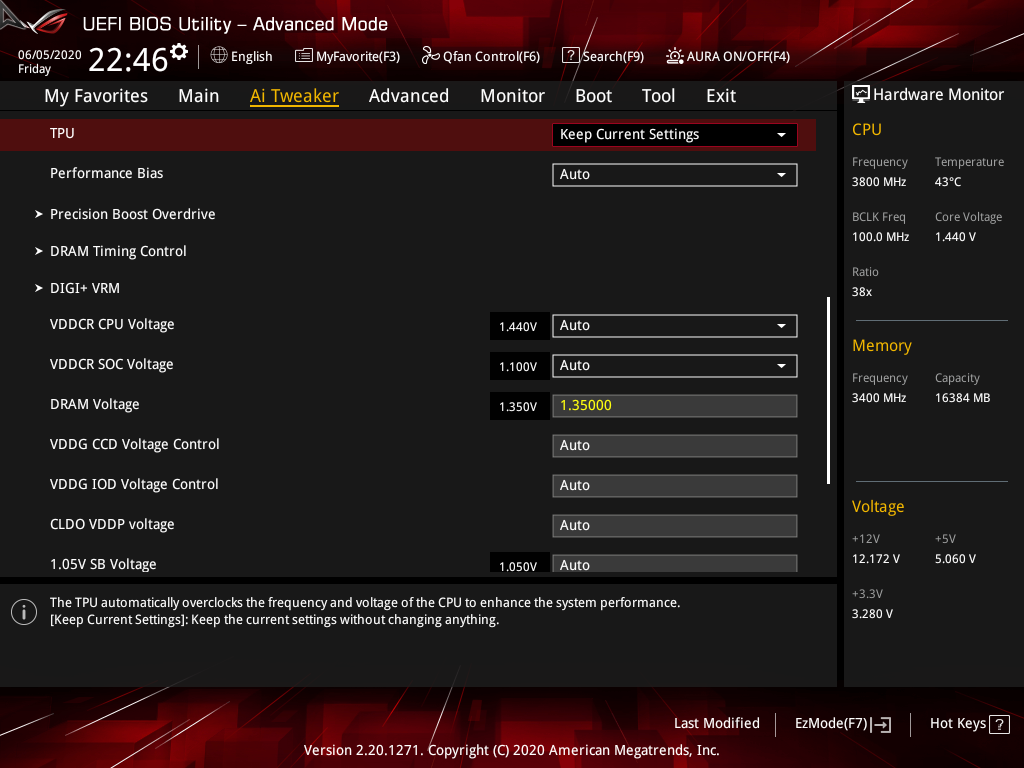Open Search(F9)

(x=603, y=56)
